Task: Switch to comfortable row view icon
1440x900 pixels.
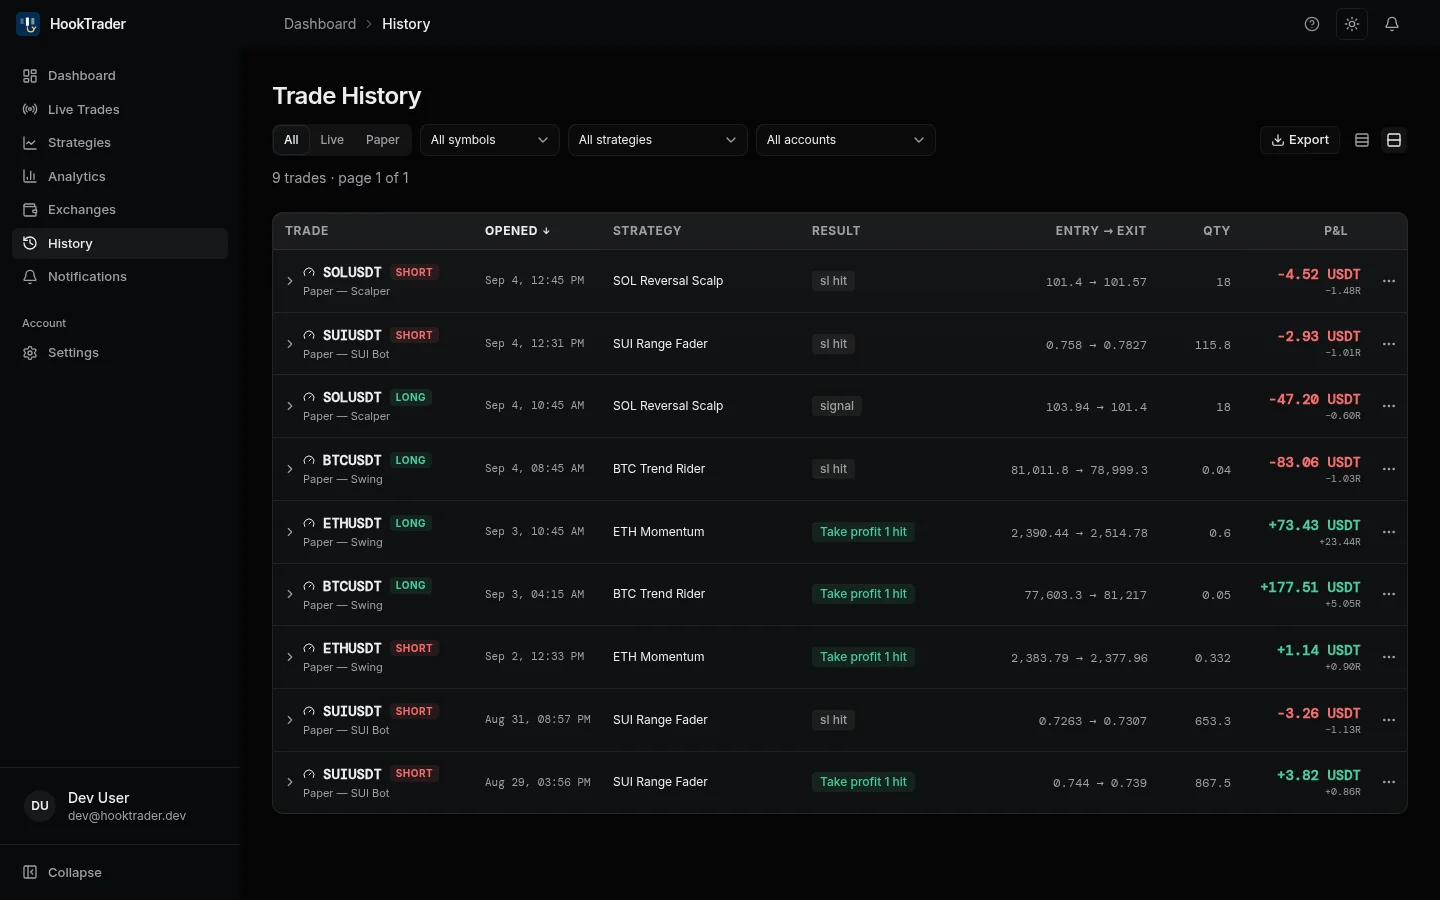Action: 1394,140
